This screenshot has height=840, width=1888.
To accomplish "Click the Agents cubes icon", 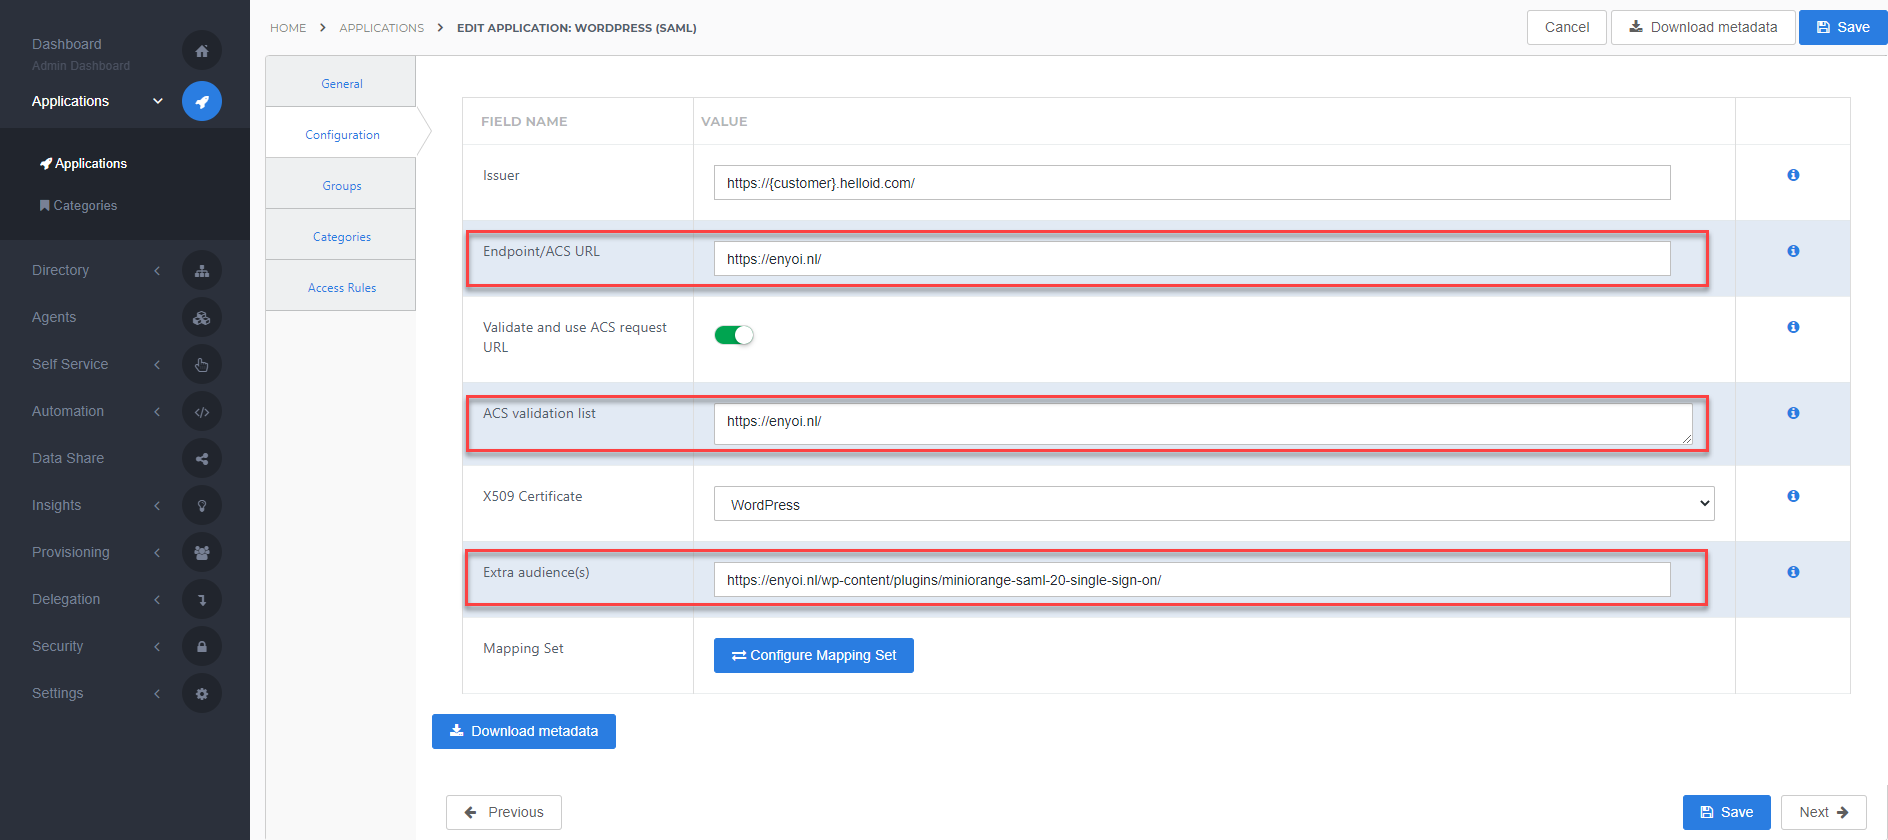I will [x=202, y=318].
